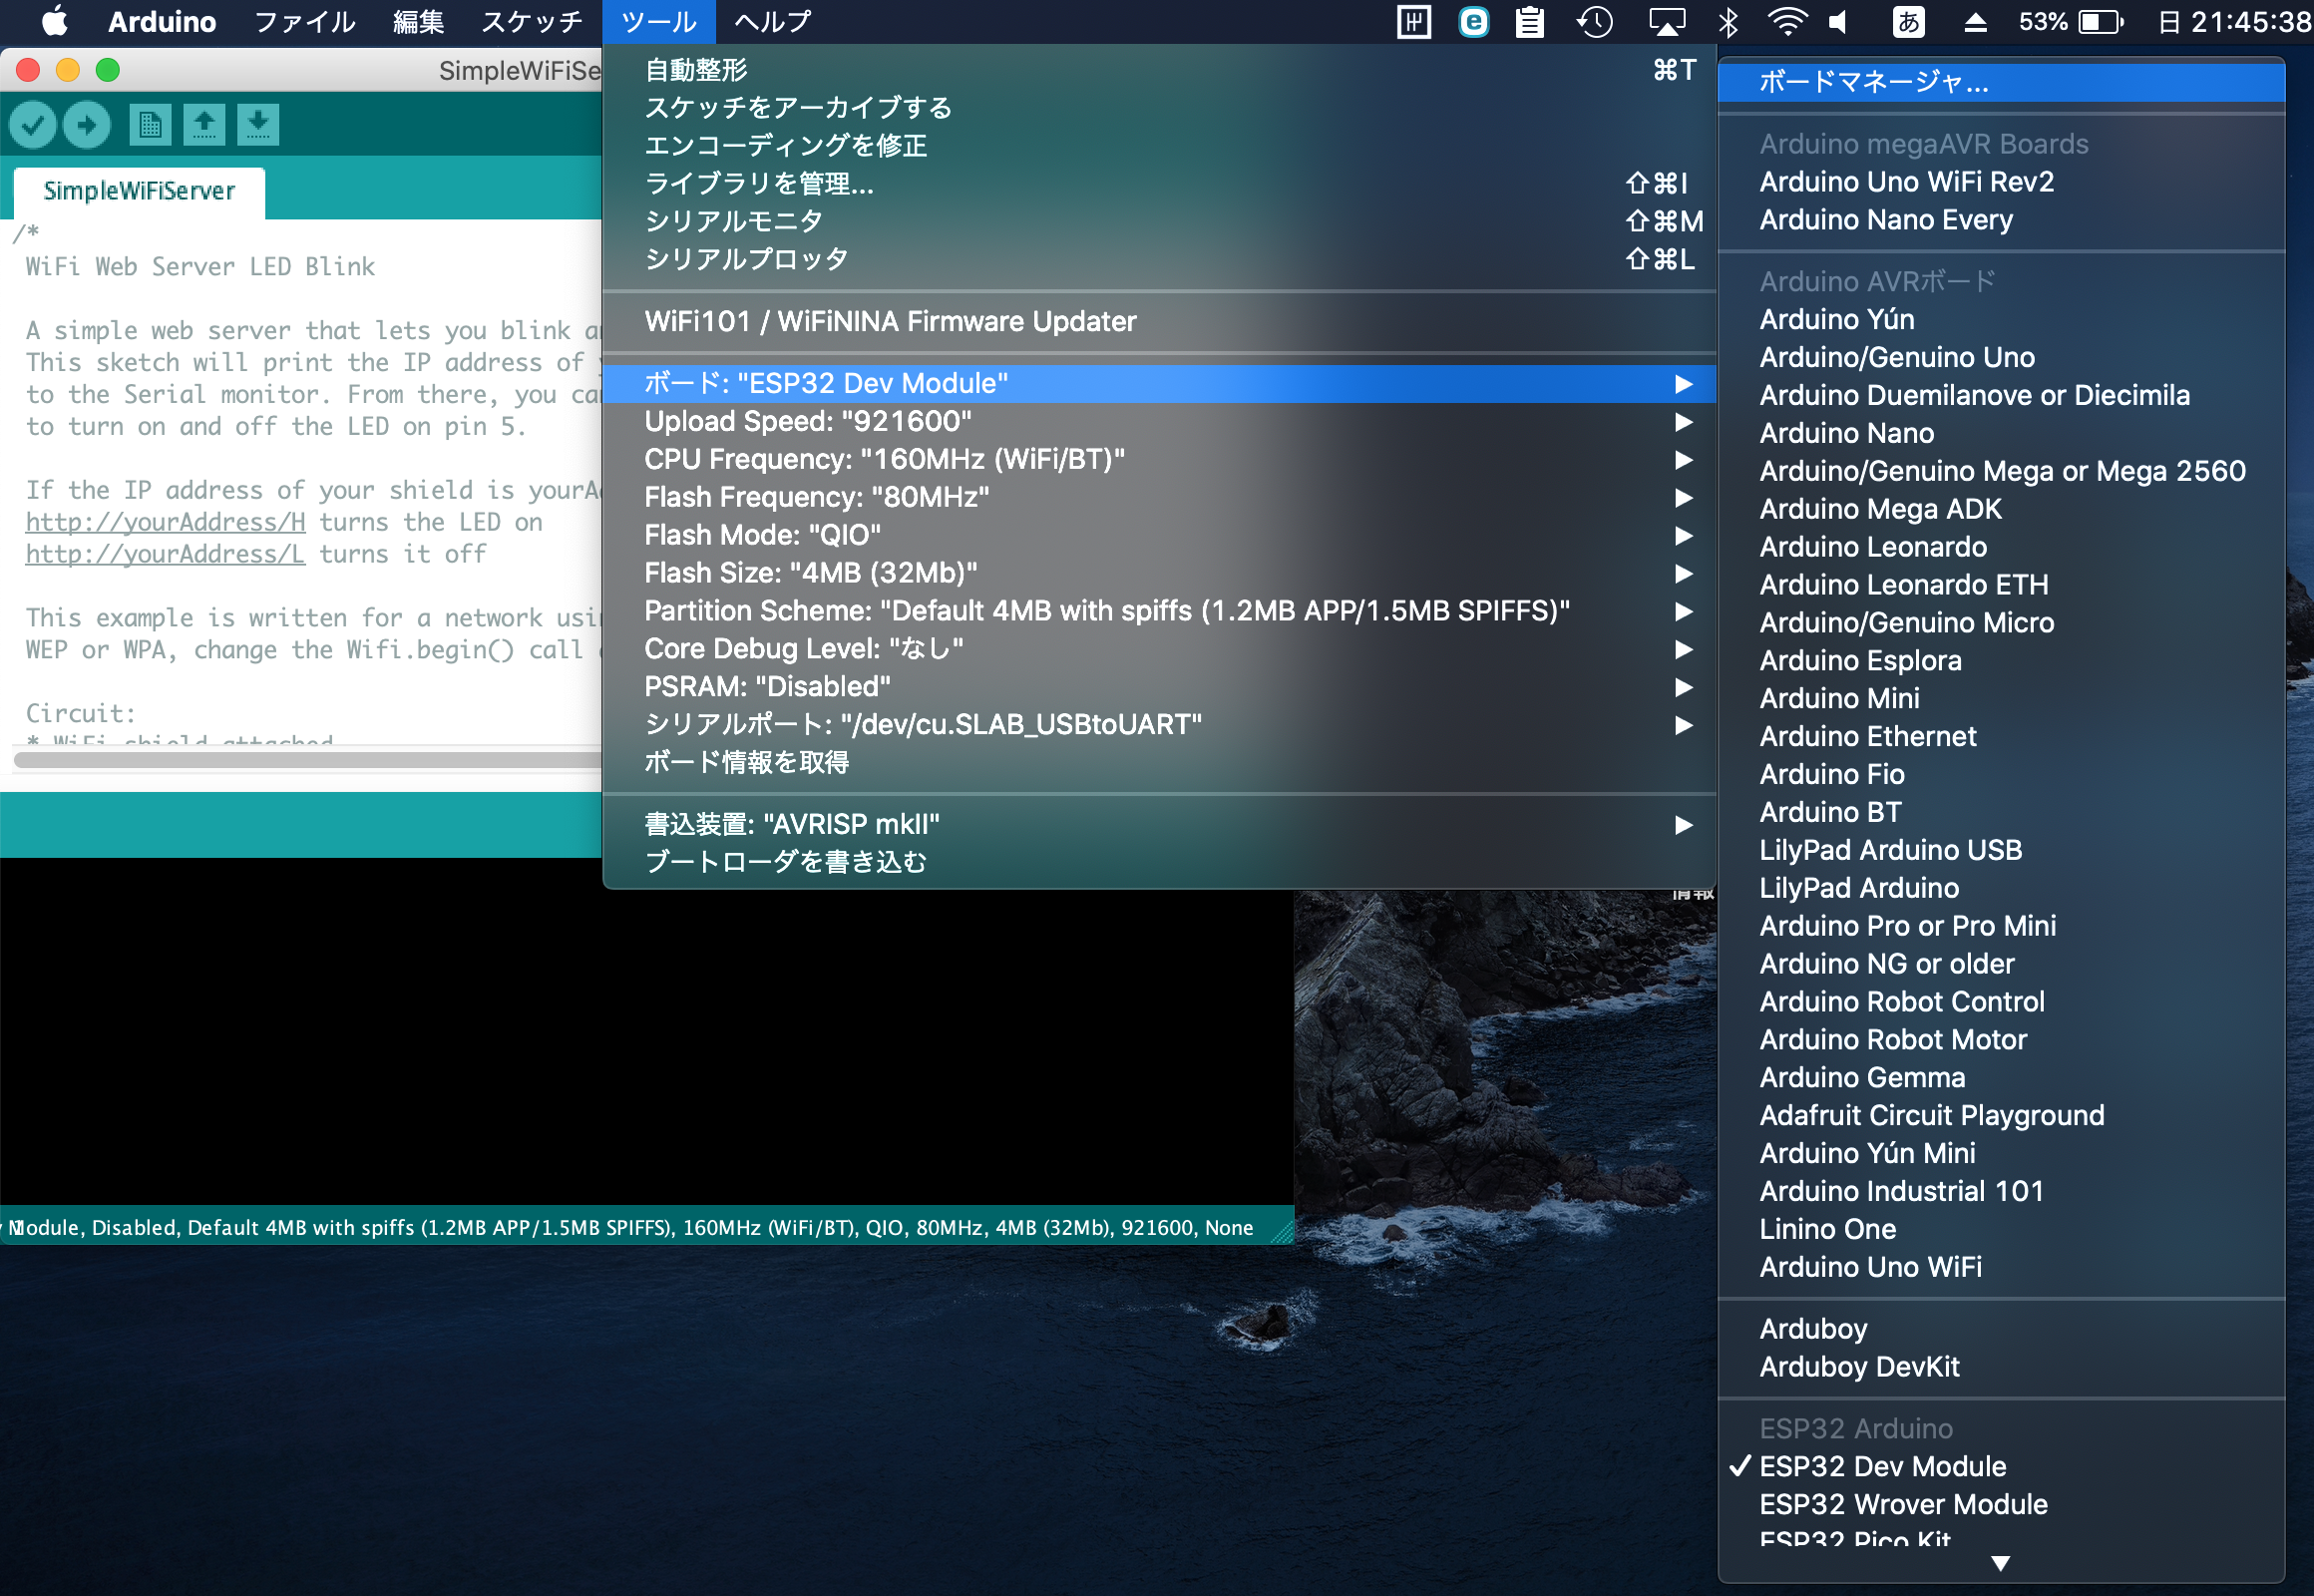The width and height of the screenshot is (2314, 1596).
Task: Open the ボードマネージャ... entry
Action: [1872, 82]
